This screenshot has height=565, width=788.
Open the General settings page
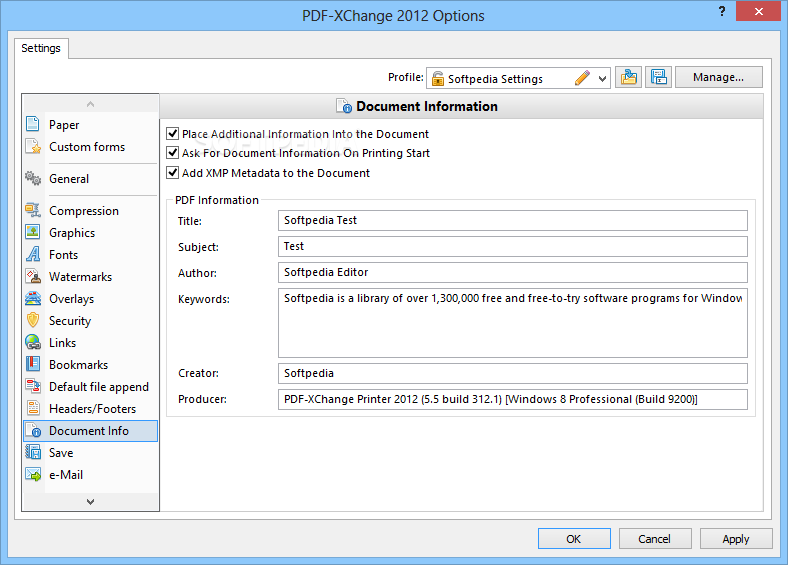coord(90,178)
